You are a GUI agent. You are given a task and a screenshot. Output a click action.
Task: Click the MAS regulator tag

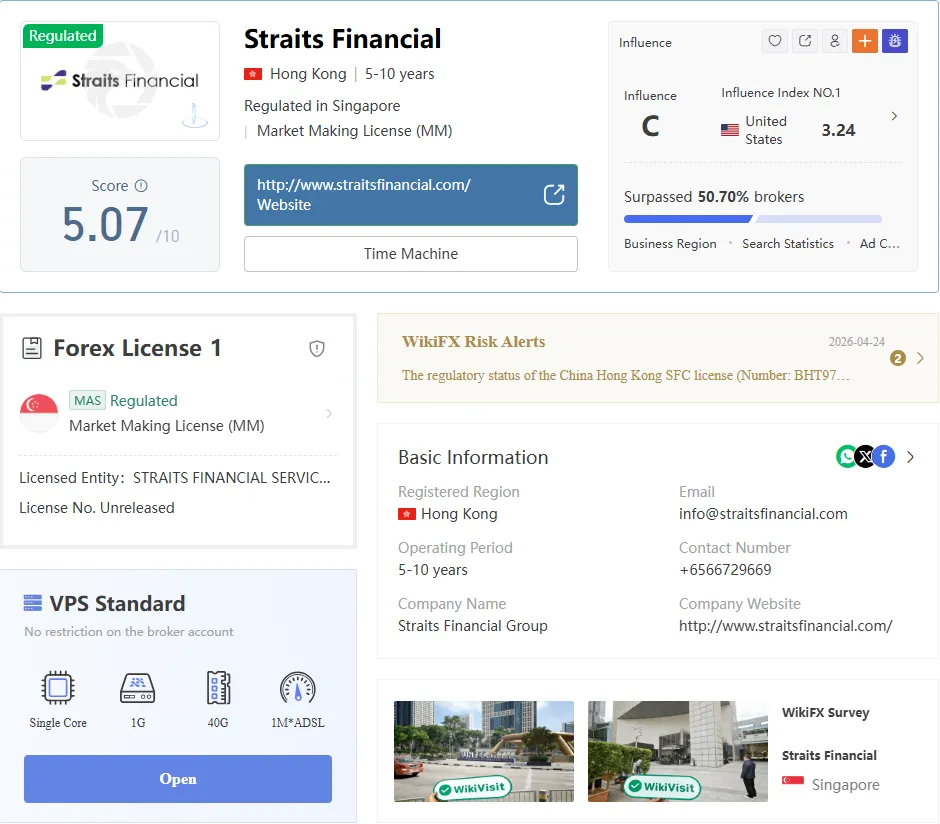point(88,400)
